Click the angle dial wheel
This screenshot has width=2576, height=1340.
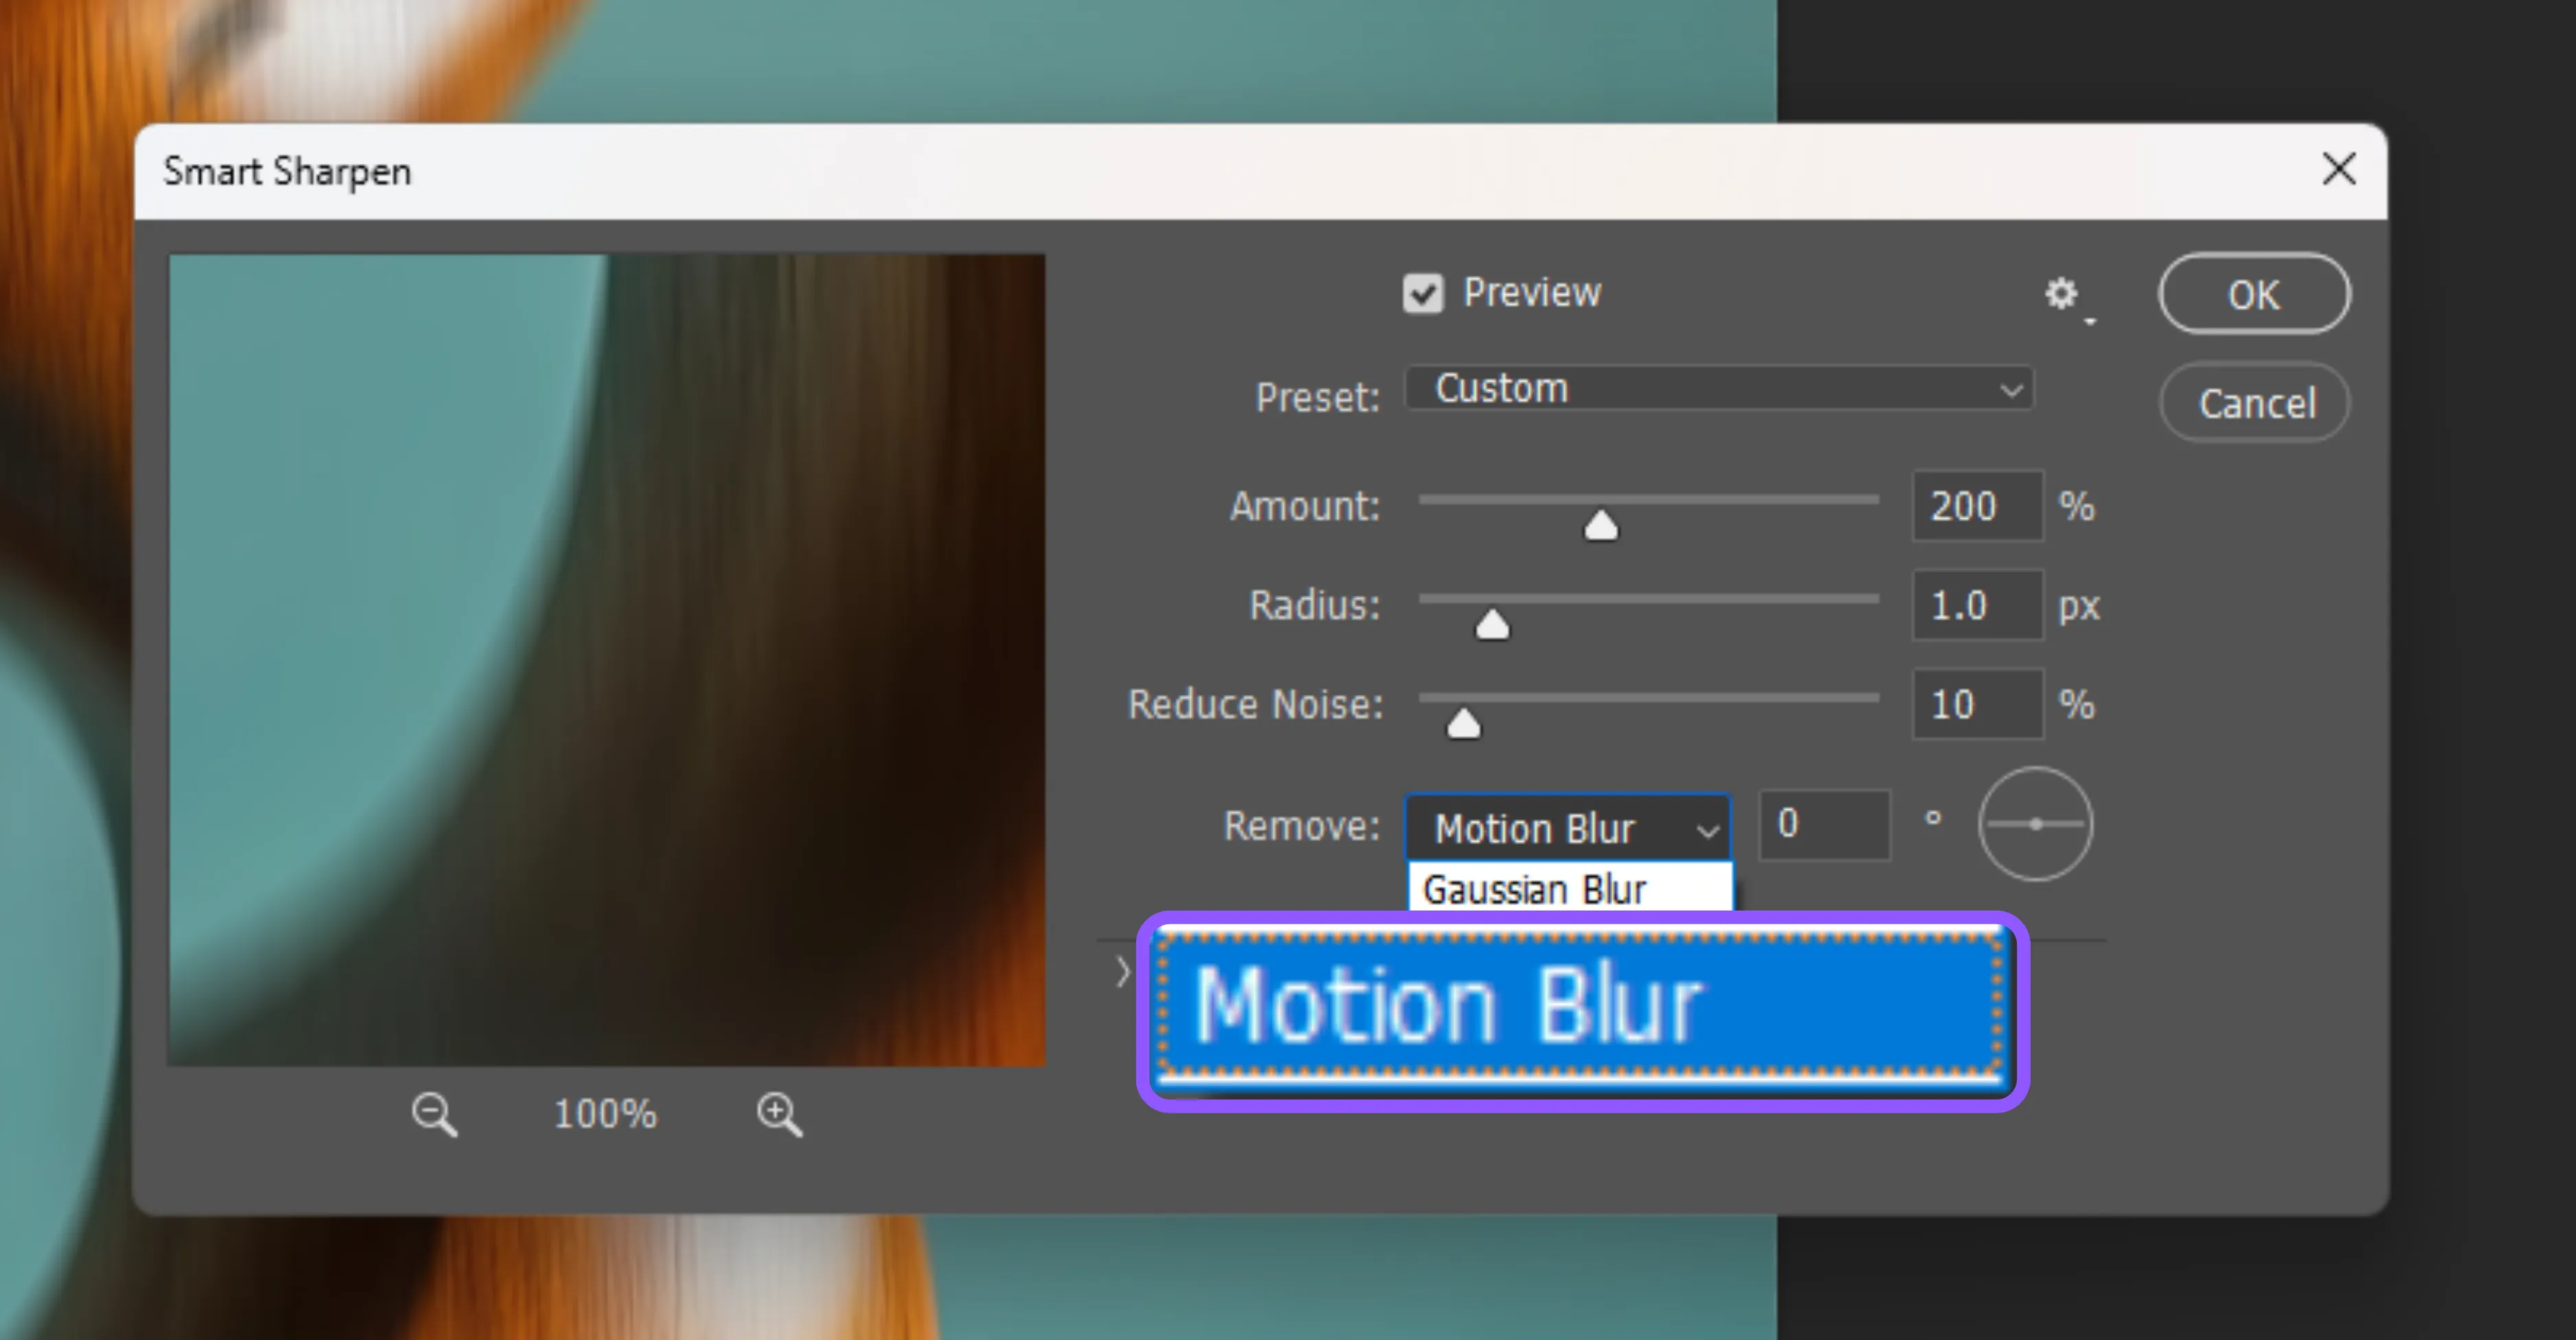pos(2035,824)
